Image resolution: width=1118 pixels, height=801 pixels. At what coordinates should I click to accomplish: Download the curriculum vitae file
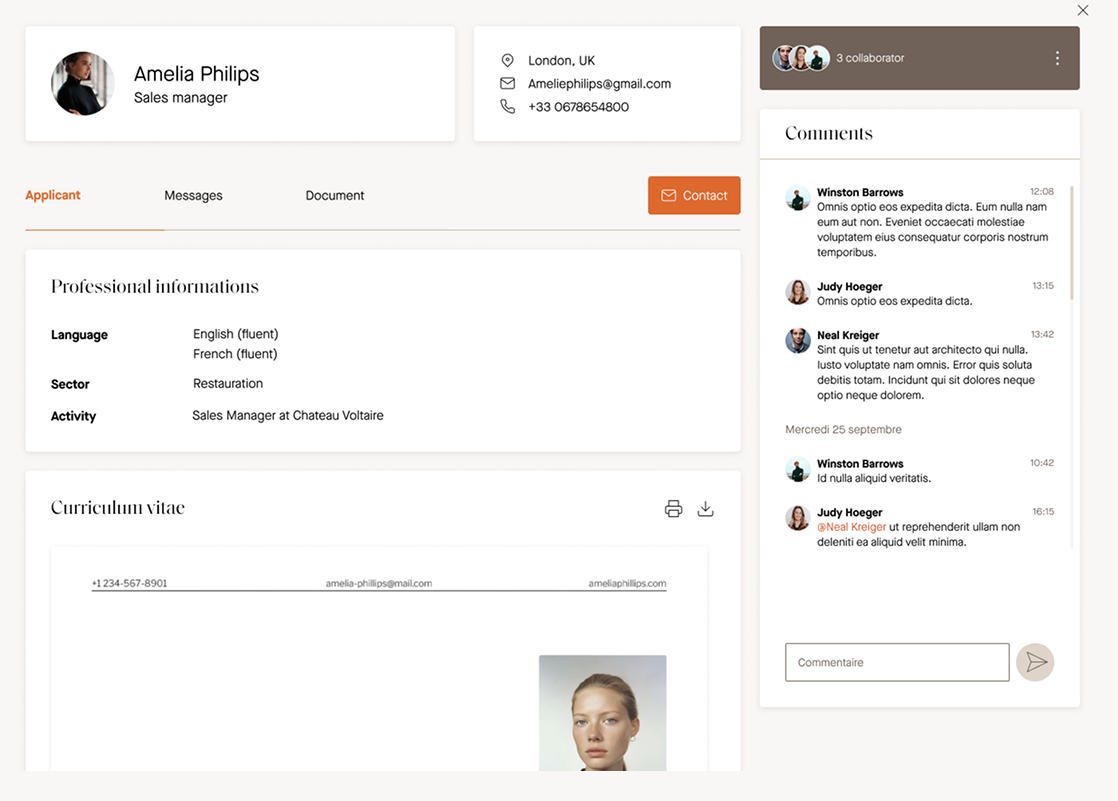[x=705, y=509]
